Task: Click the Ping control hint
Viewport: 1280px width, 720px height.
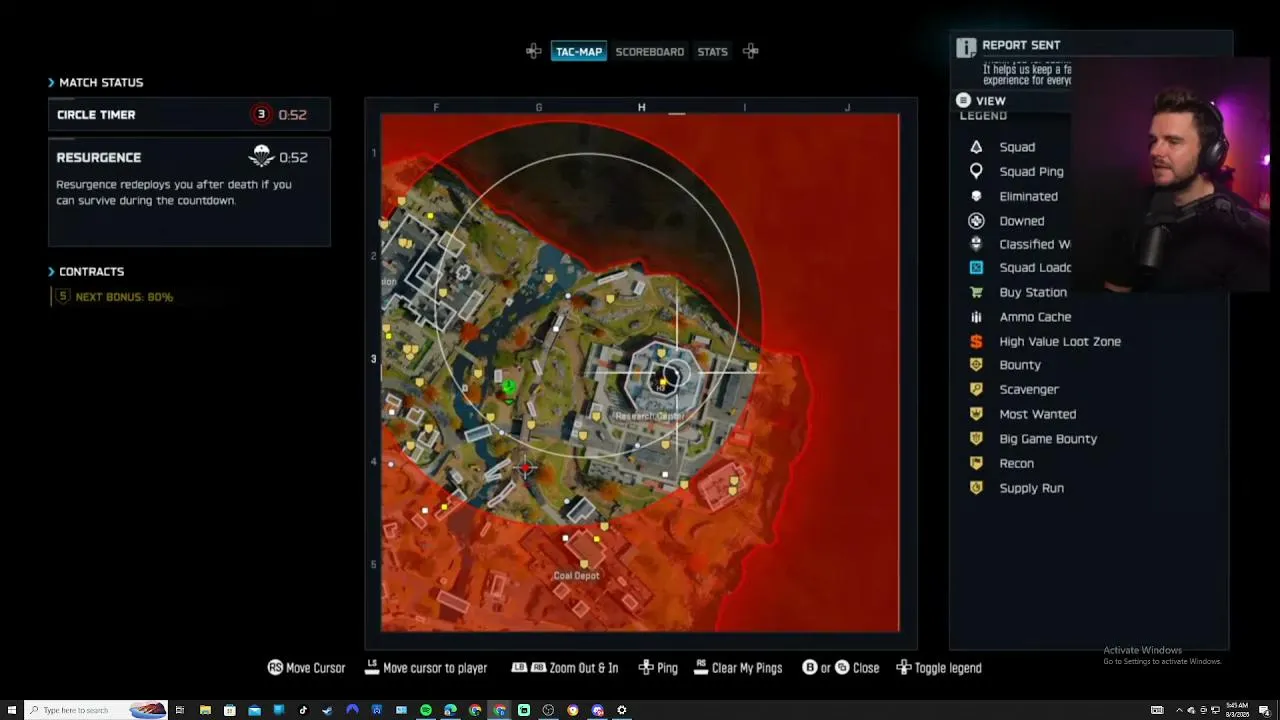Action: click(658, 668)
